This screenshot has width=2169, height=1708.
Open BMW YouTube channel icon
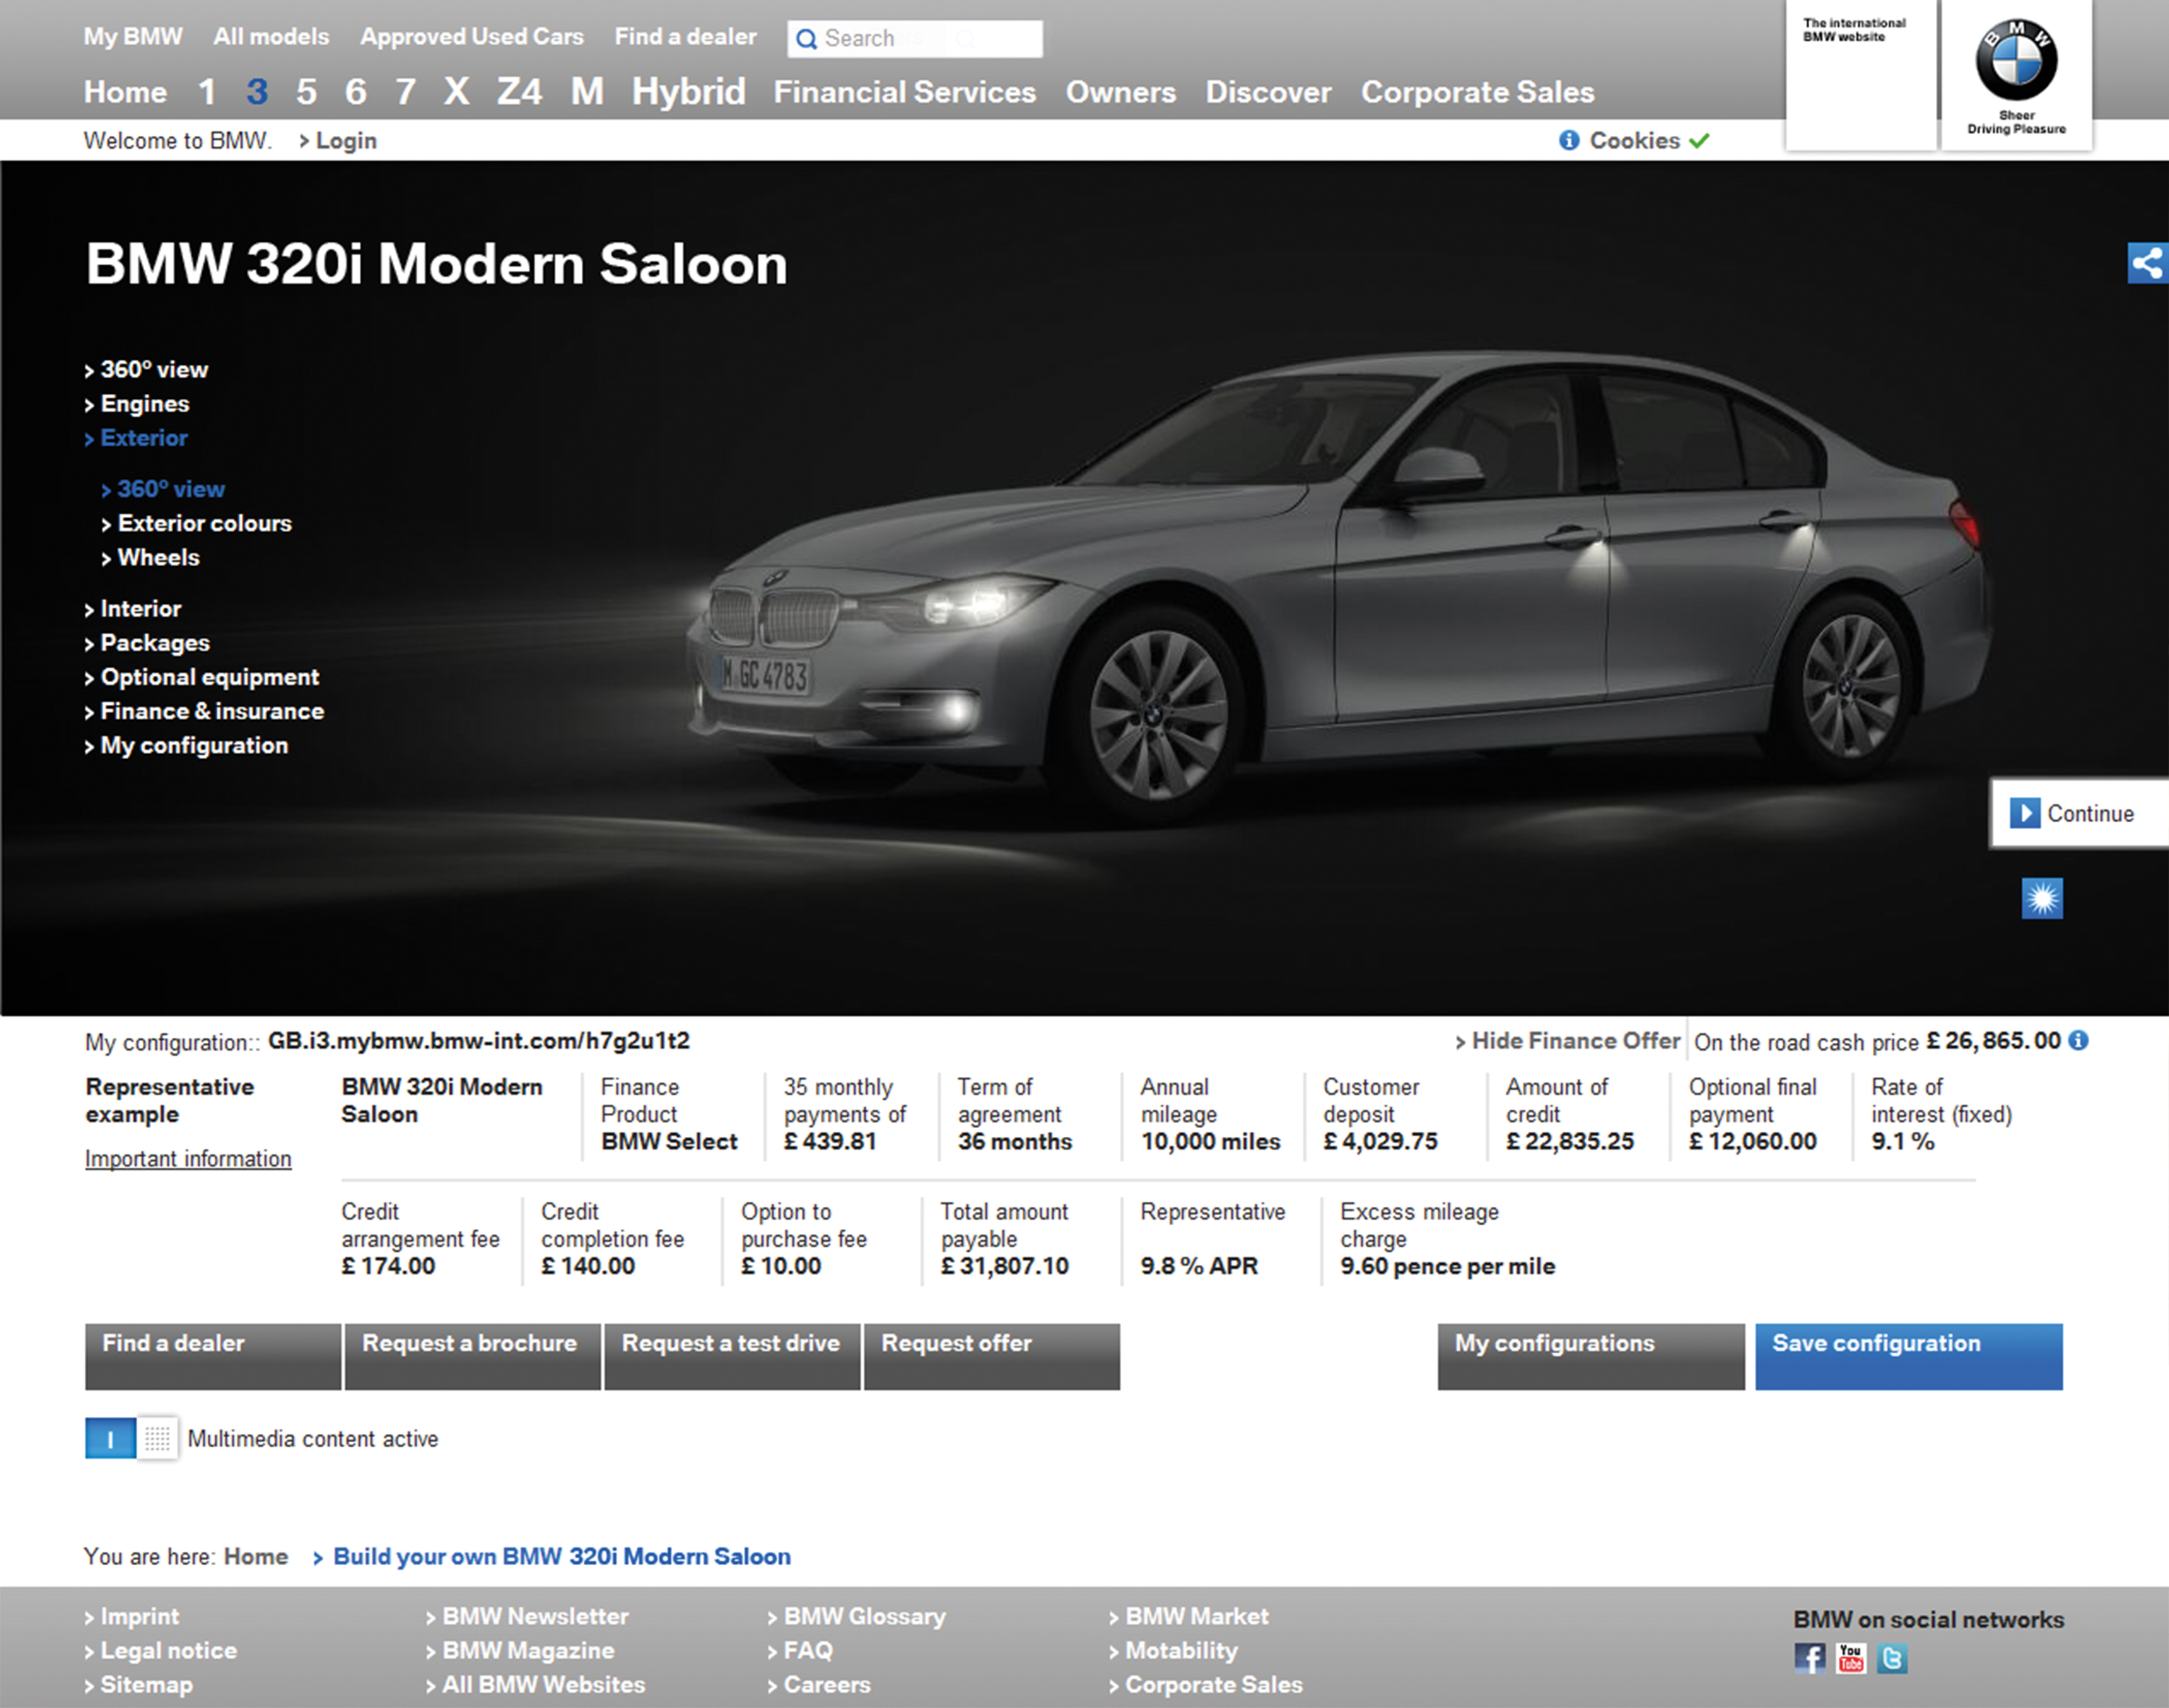1851,1657
